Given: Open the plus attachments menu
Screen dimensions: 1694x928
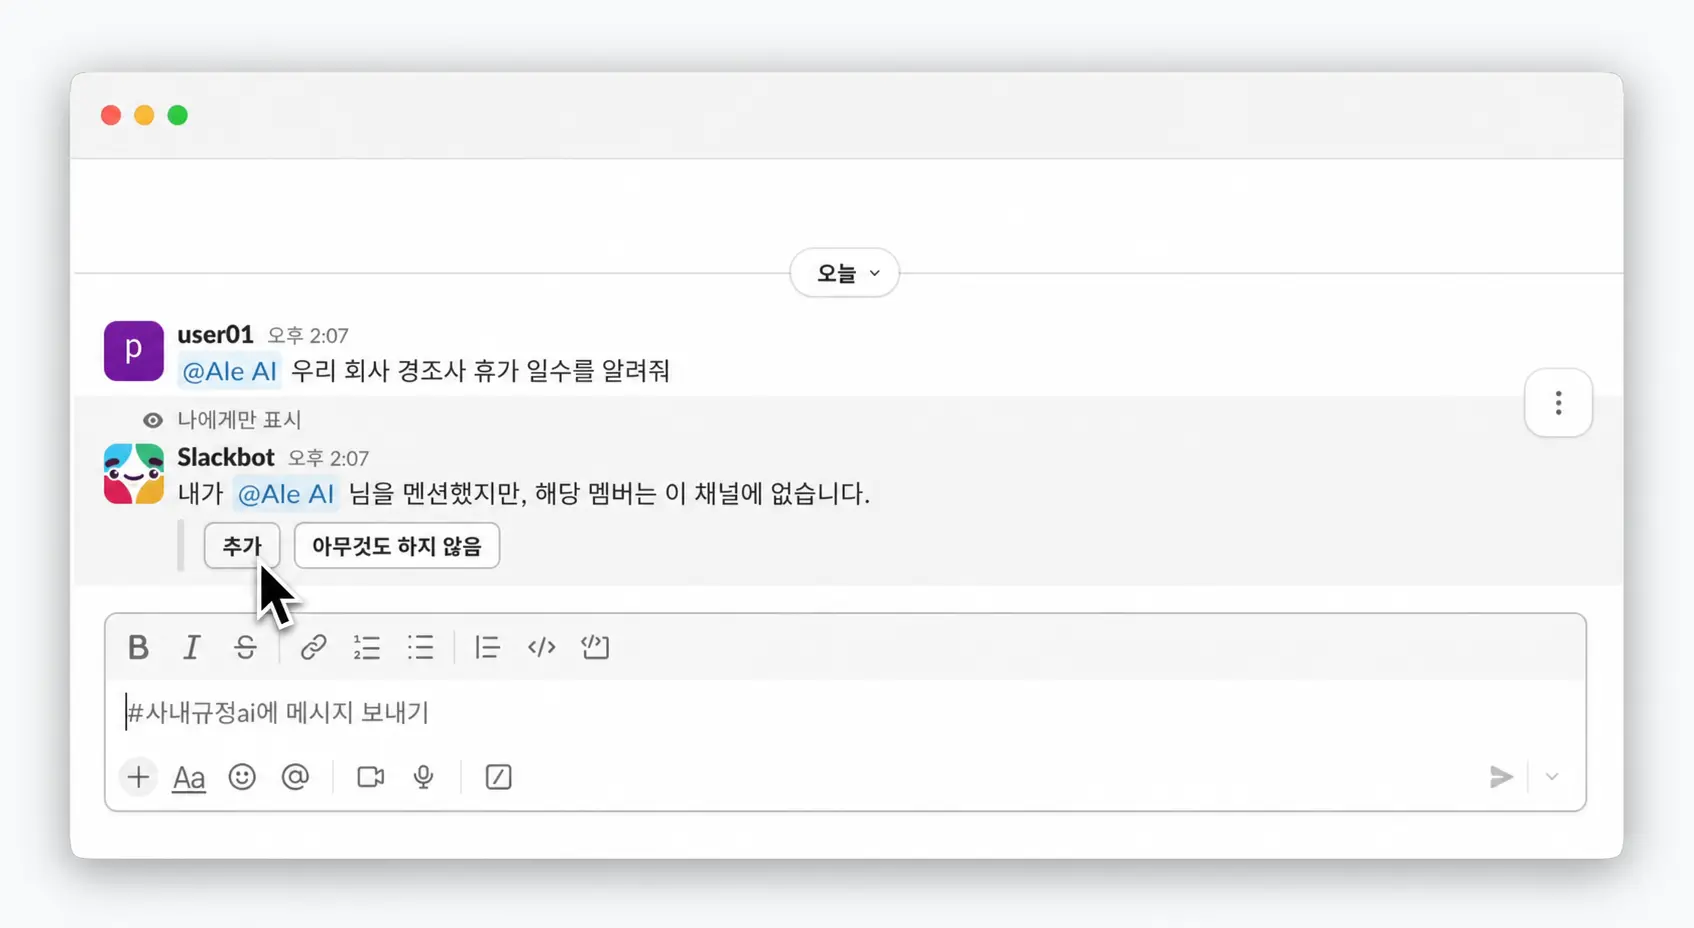Looking at the screenshot, I should coord(138,777).
